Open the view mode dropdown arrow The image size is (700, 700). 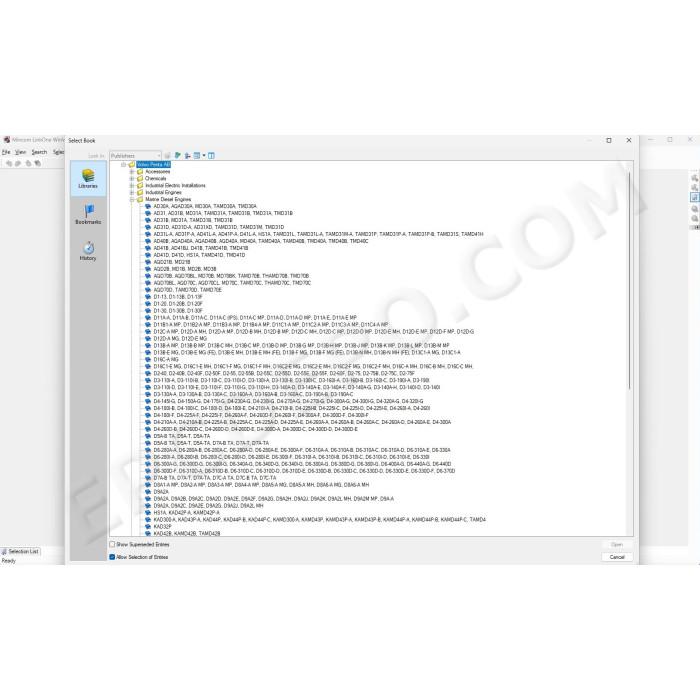tap(204, 155)
